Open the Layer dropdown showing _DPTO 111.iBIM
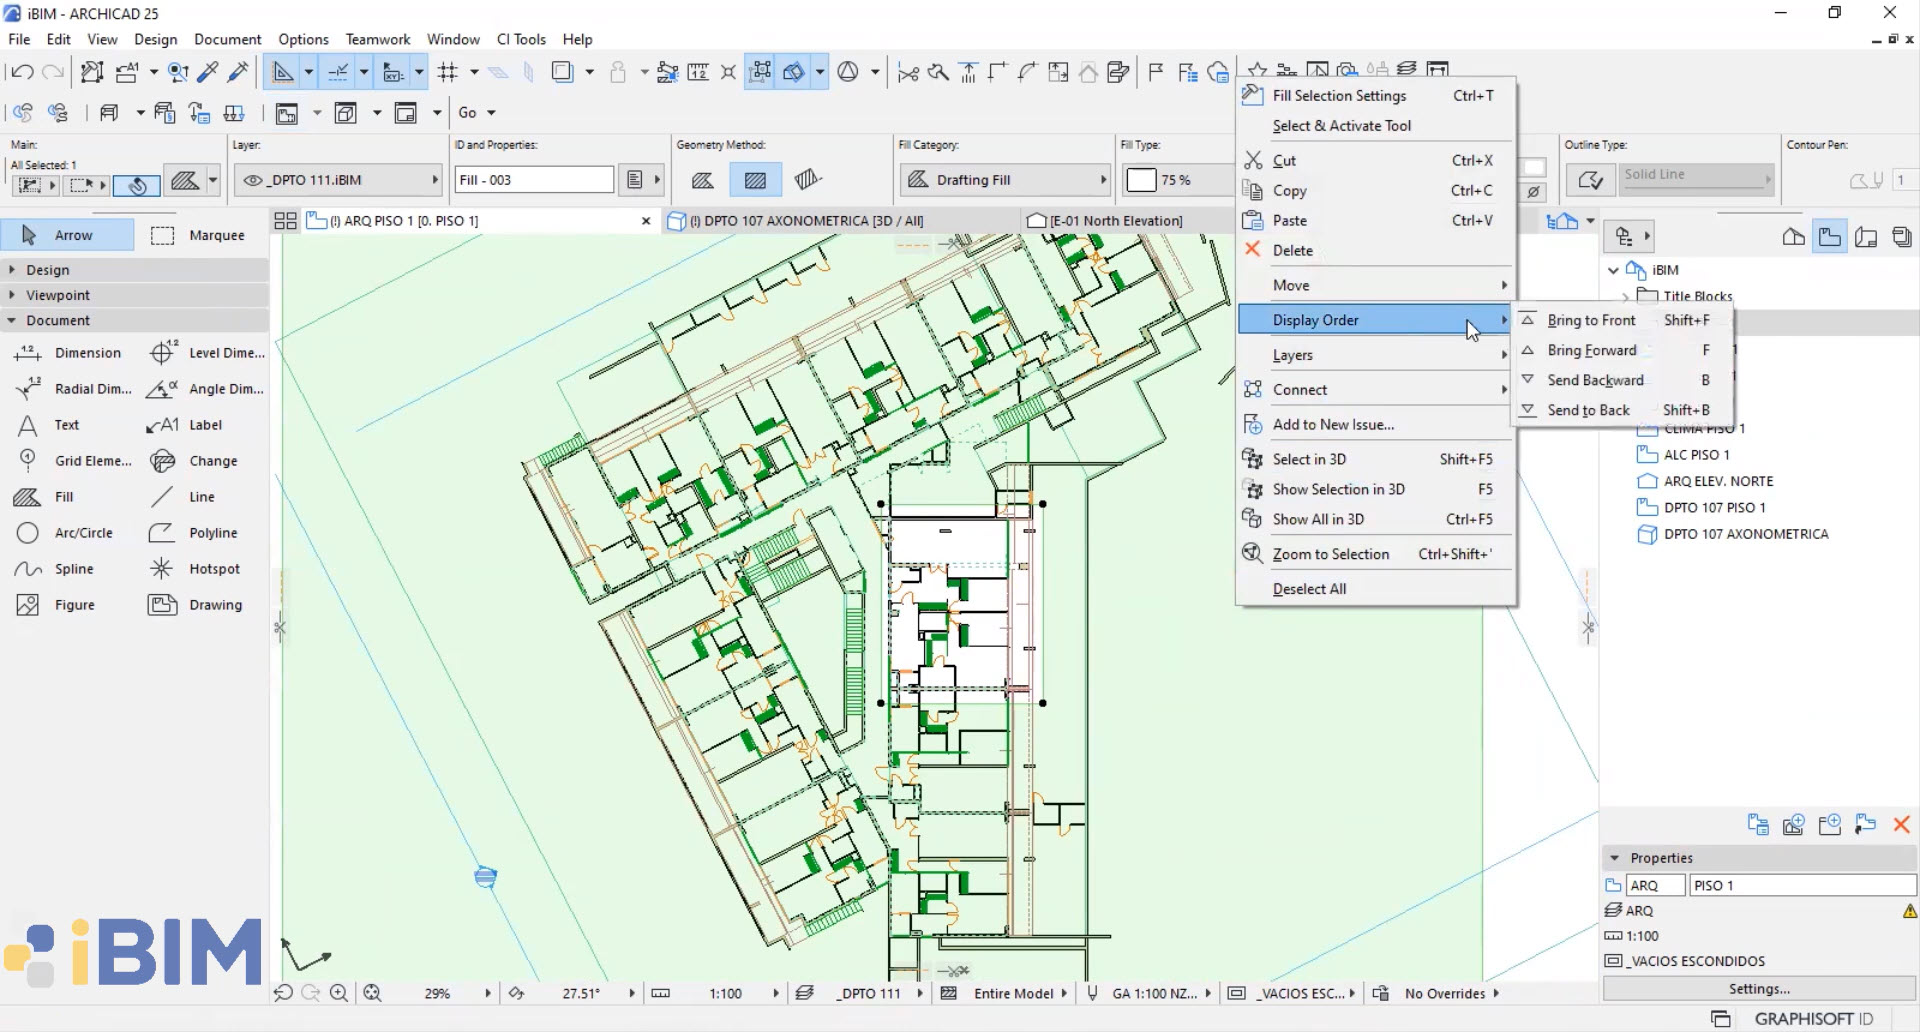 pyautogui.click(x=338, y=180)
